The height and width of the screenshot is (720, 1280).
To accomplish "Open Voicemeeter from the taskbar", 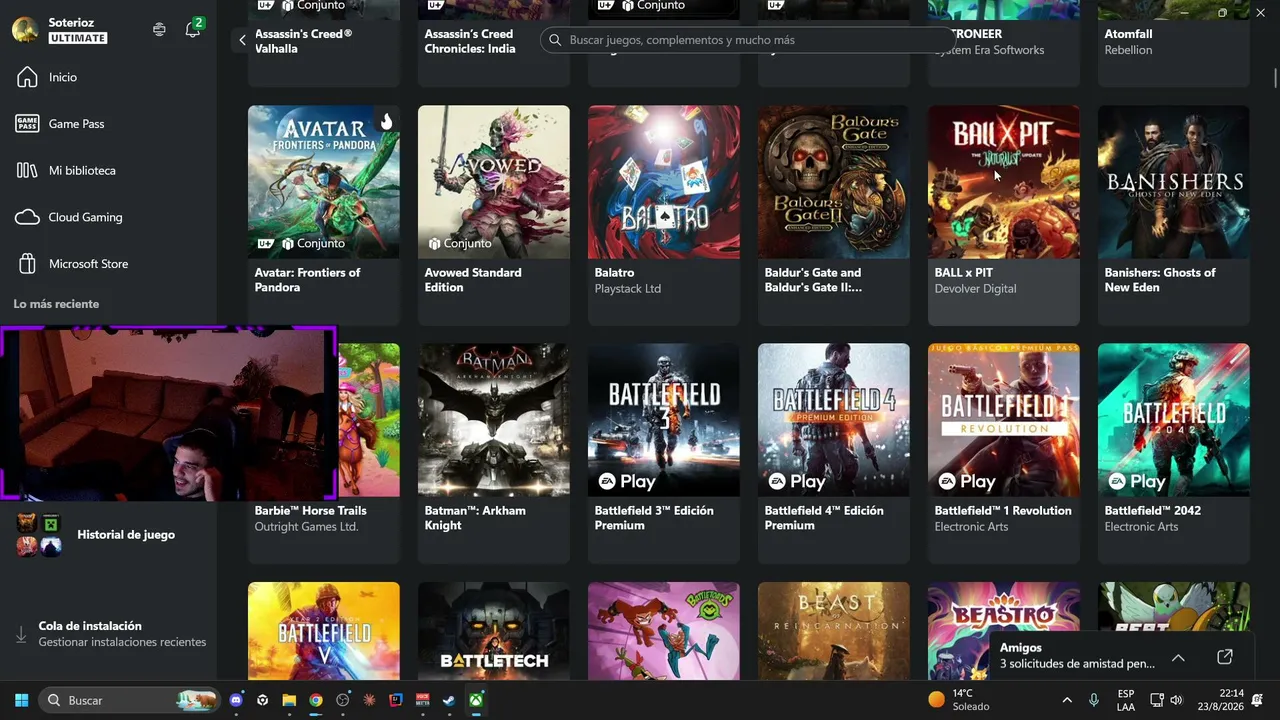I will pos(423,700).
